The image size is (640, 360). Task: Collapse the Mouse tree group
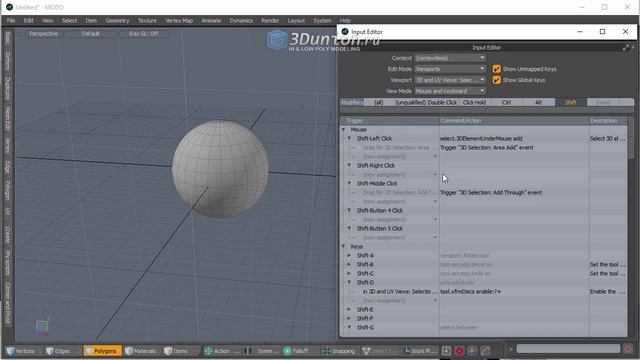(344, 130)
